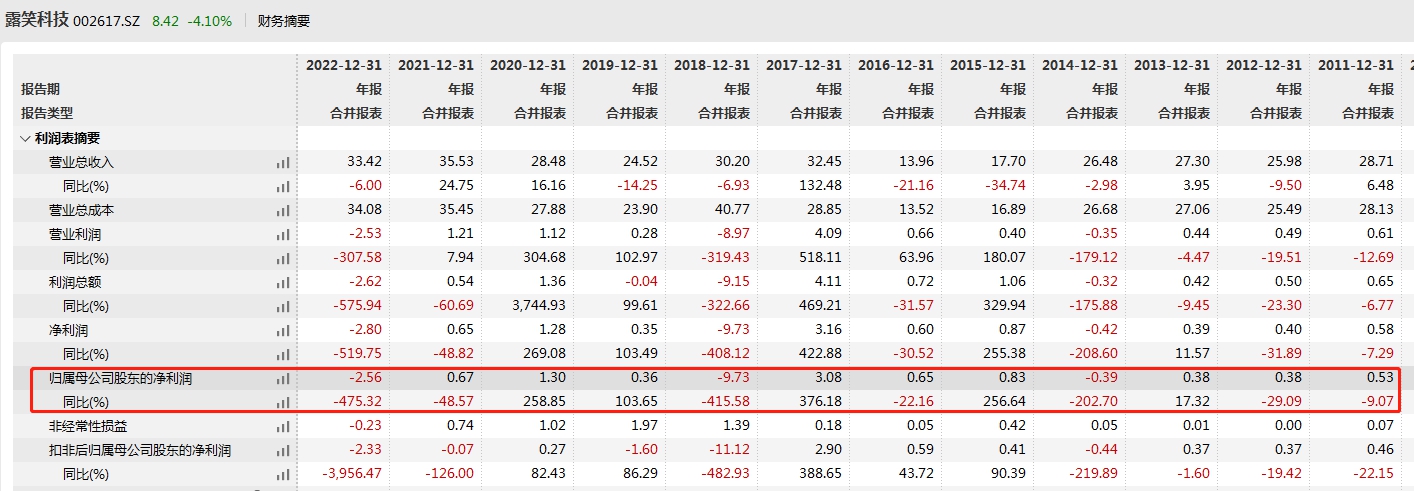Click price change -4.10%
The image size is (1414, 491).
210,20
